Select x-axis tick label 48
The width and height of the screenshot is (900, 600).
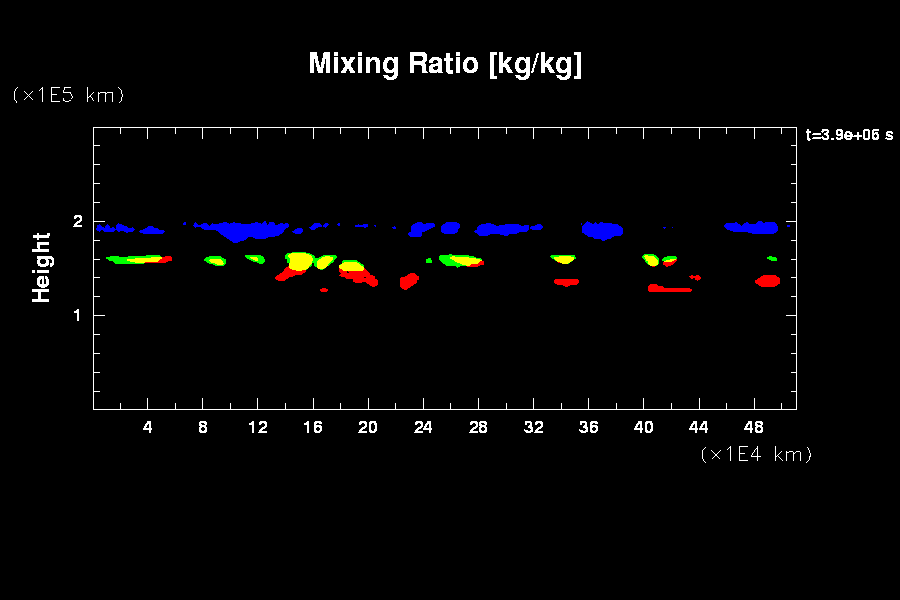753,427
